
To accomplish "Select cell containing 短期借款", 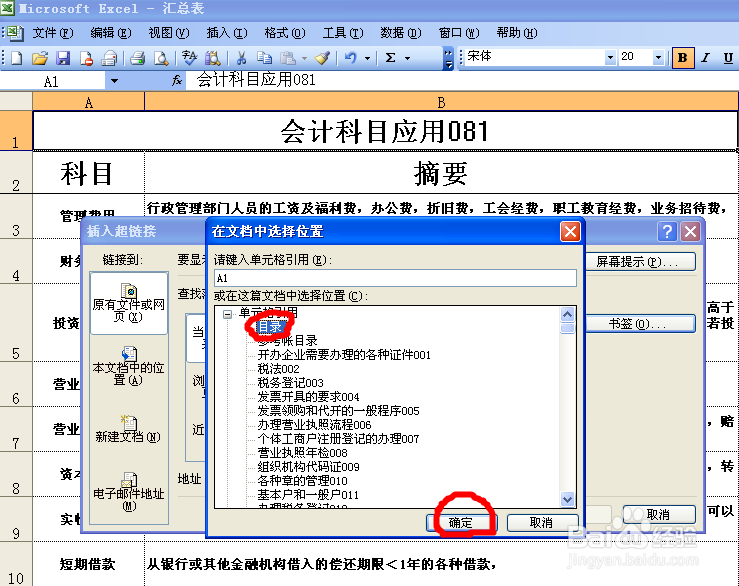I will point(88,564).
